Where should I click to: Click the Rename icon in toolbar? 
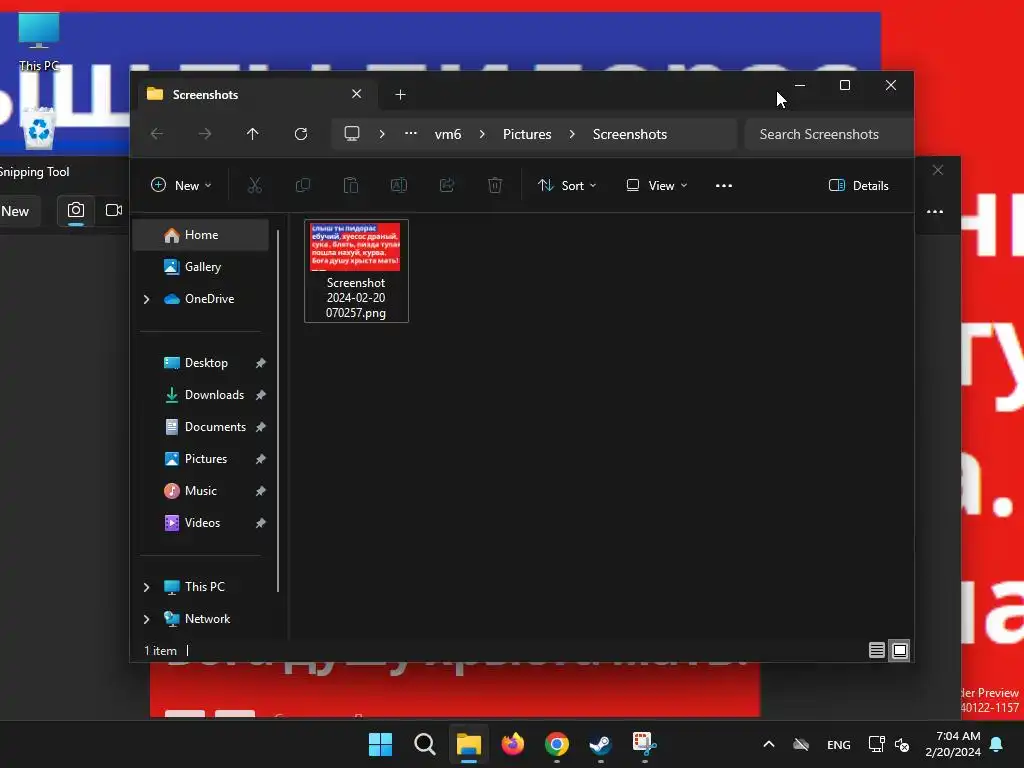tap(399, 185)
